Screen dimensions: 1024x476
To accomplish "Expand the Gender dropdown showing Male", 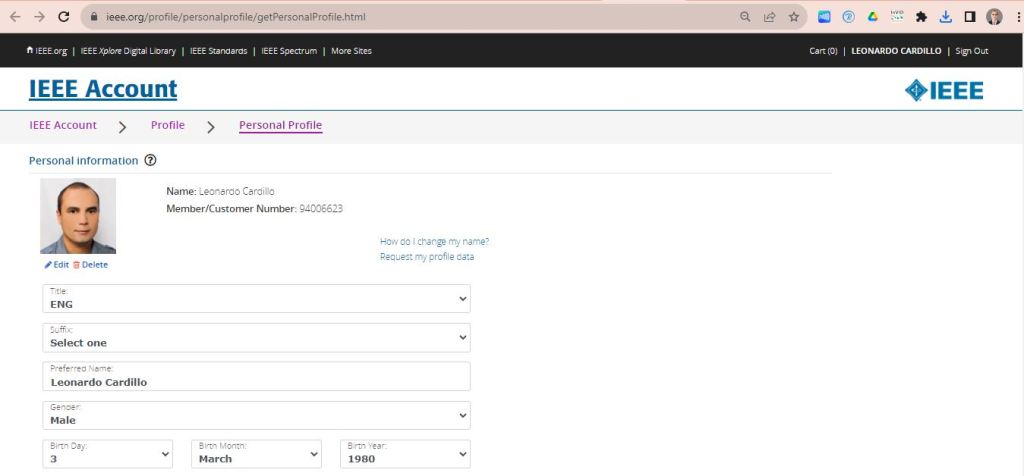I will tap(256, 416).
